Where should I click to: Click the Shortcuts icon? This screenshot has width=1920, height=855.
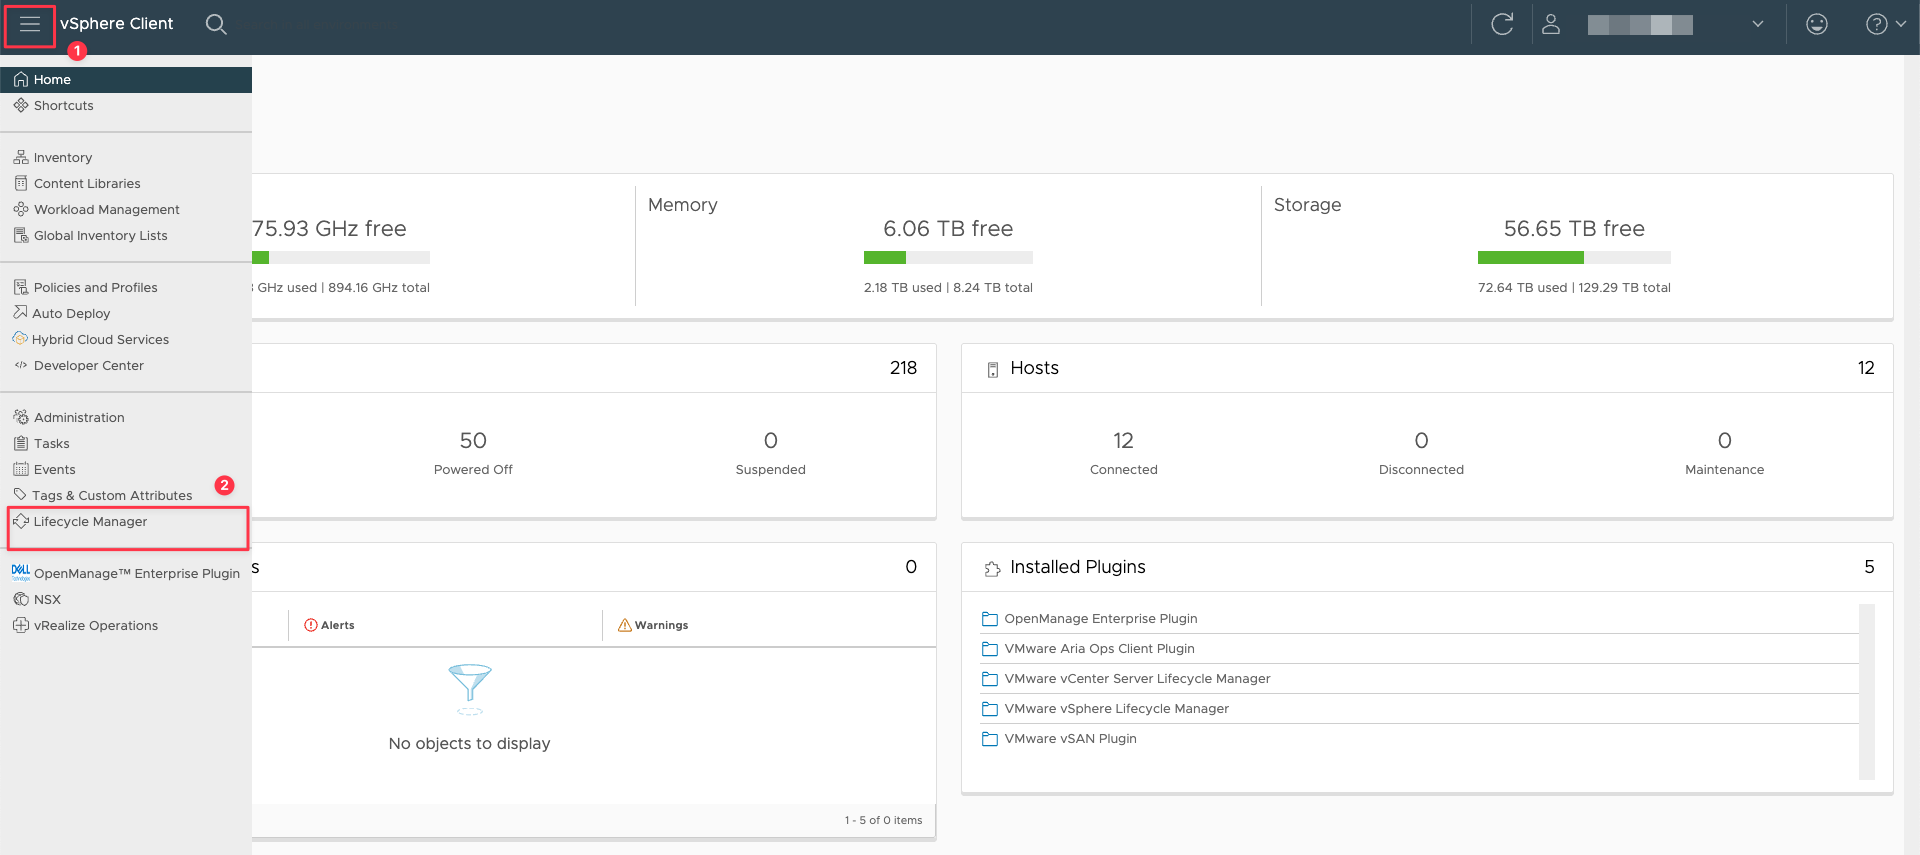(21, 105)
